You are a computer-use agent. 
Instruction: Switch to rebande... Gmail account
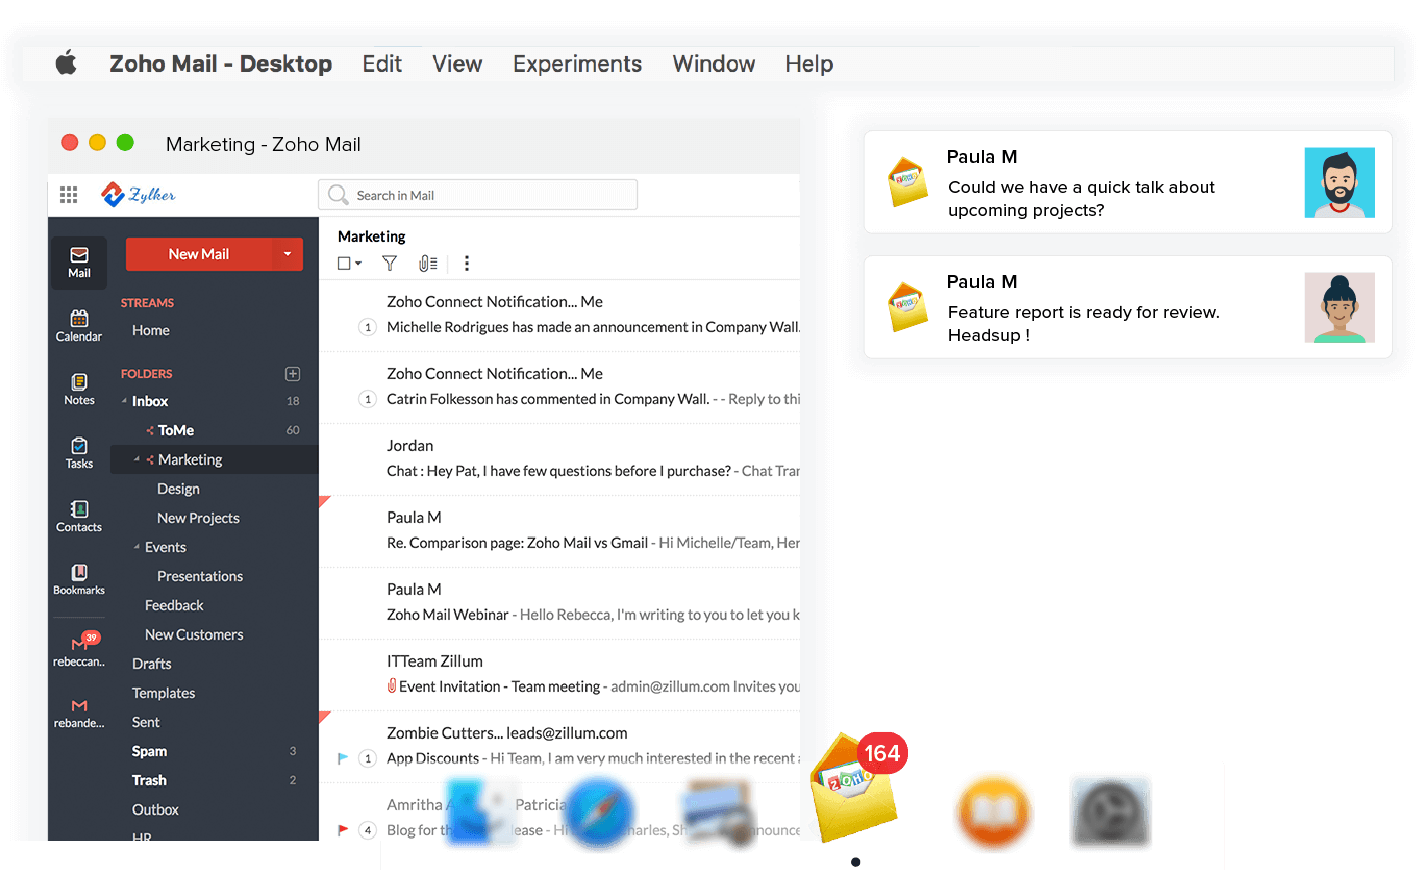[x=79, y=713]
